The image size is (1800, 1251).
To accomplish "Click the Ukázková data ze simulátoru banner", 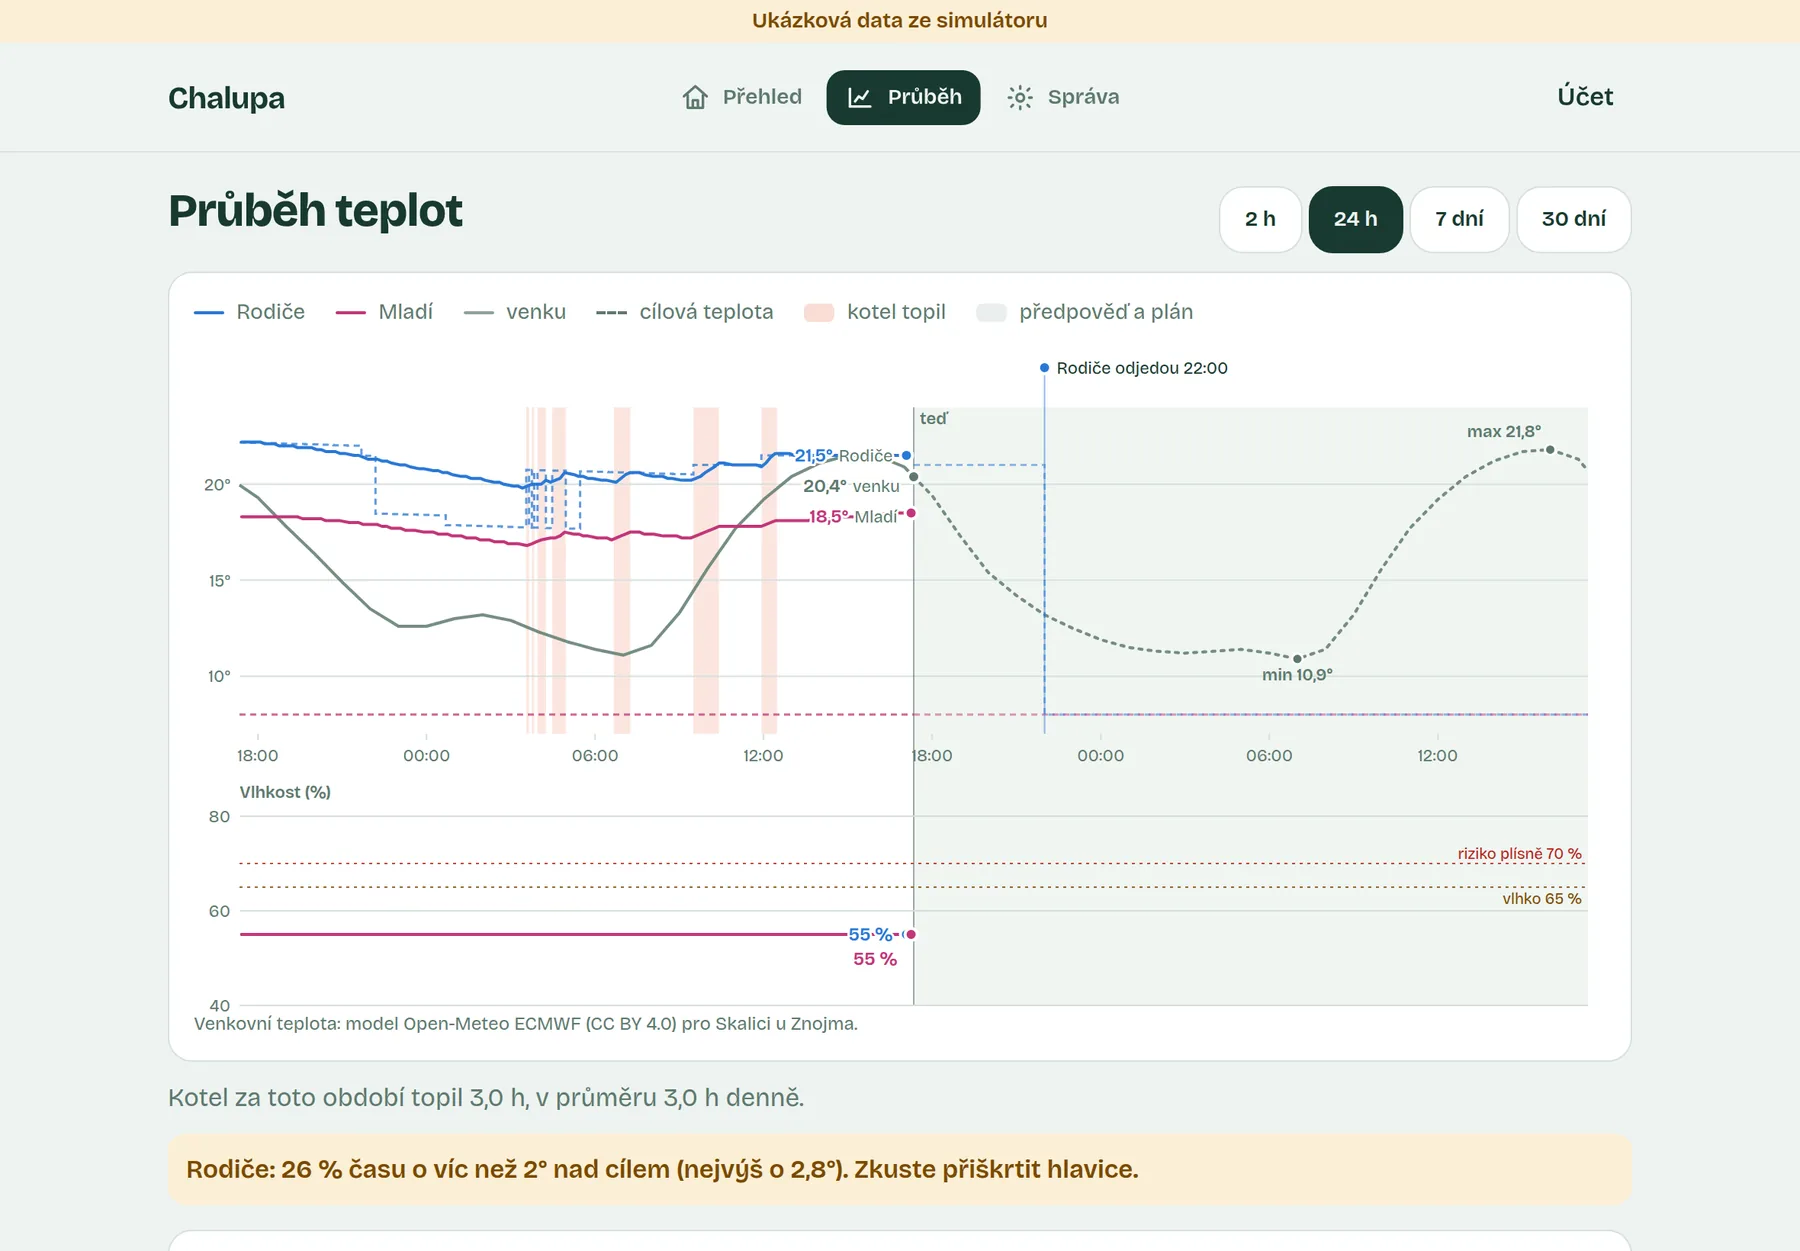I will tap(899, 21).
